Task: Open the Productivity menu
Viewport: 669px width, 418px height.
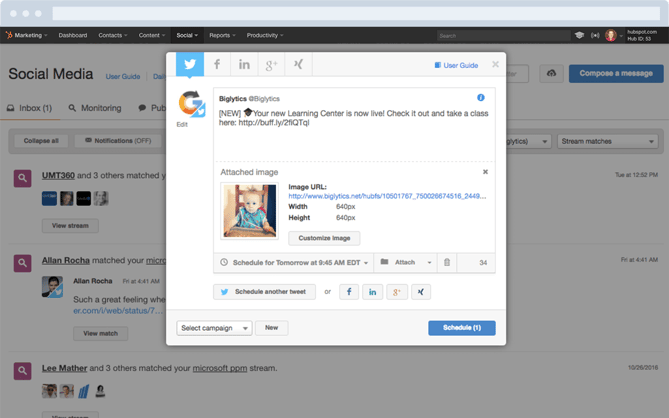Action: coord(265,35)
